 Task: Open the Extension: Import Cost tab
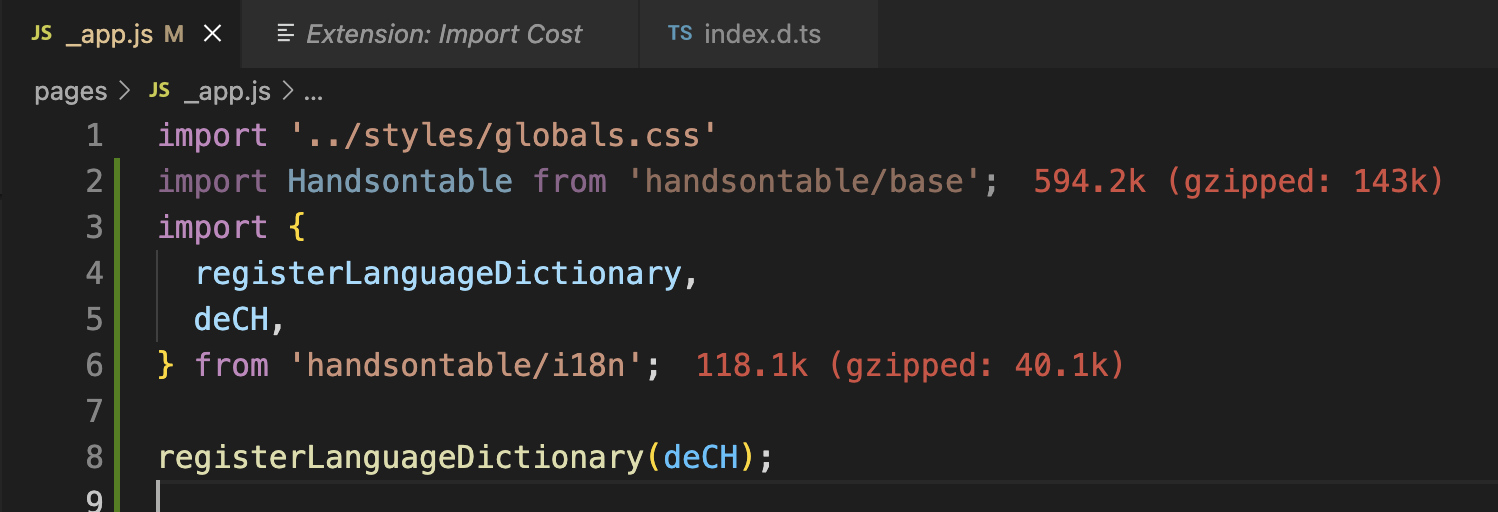pos(439,34)
